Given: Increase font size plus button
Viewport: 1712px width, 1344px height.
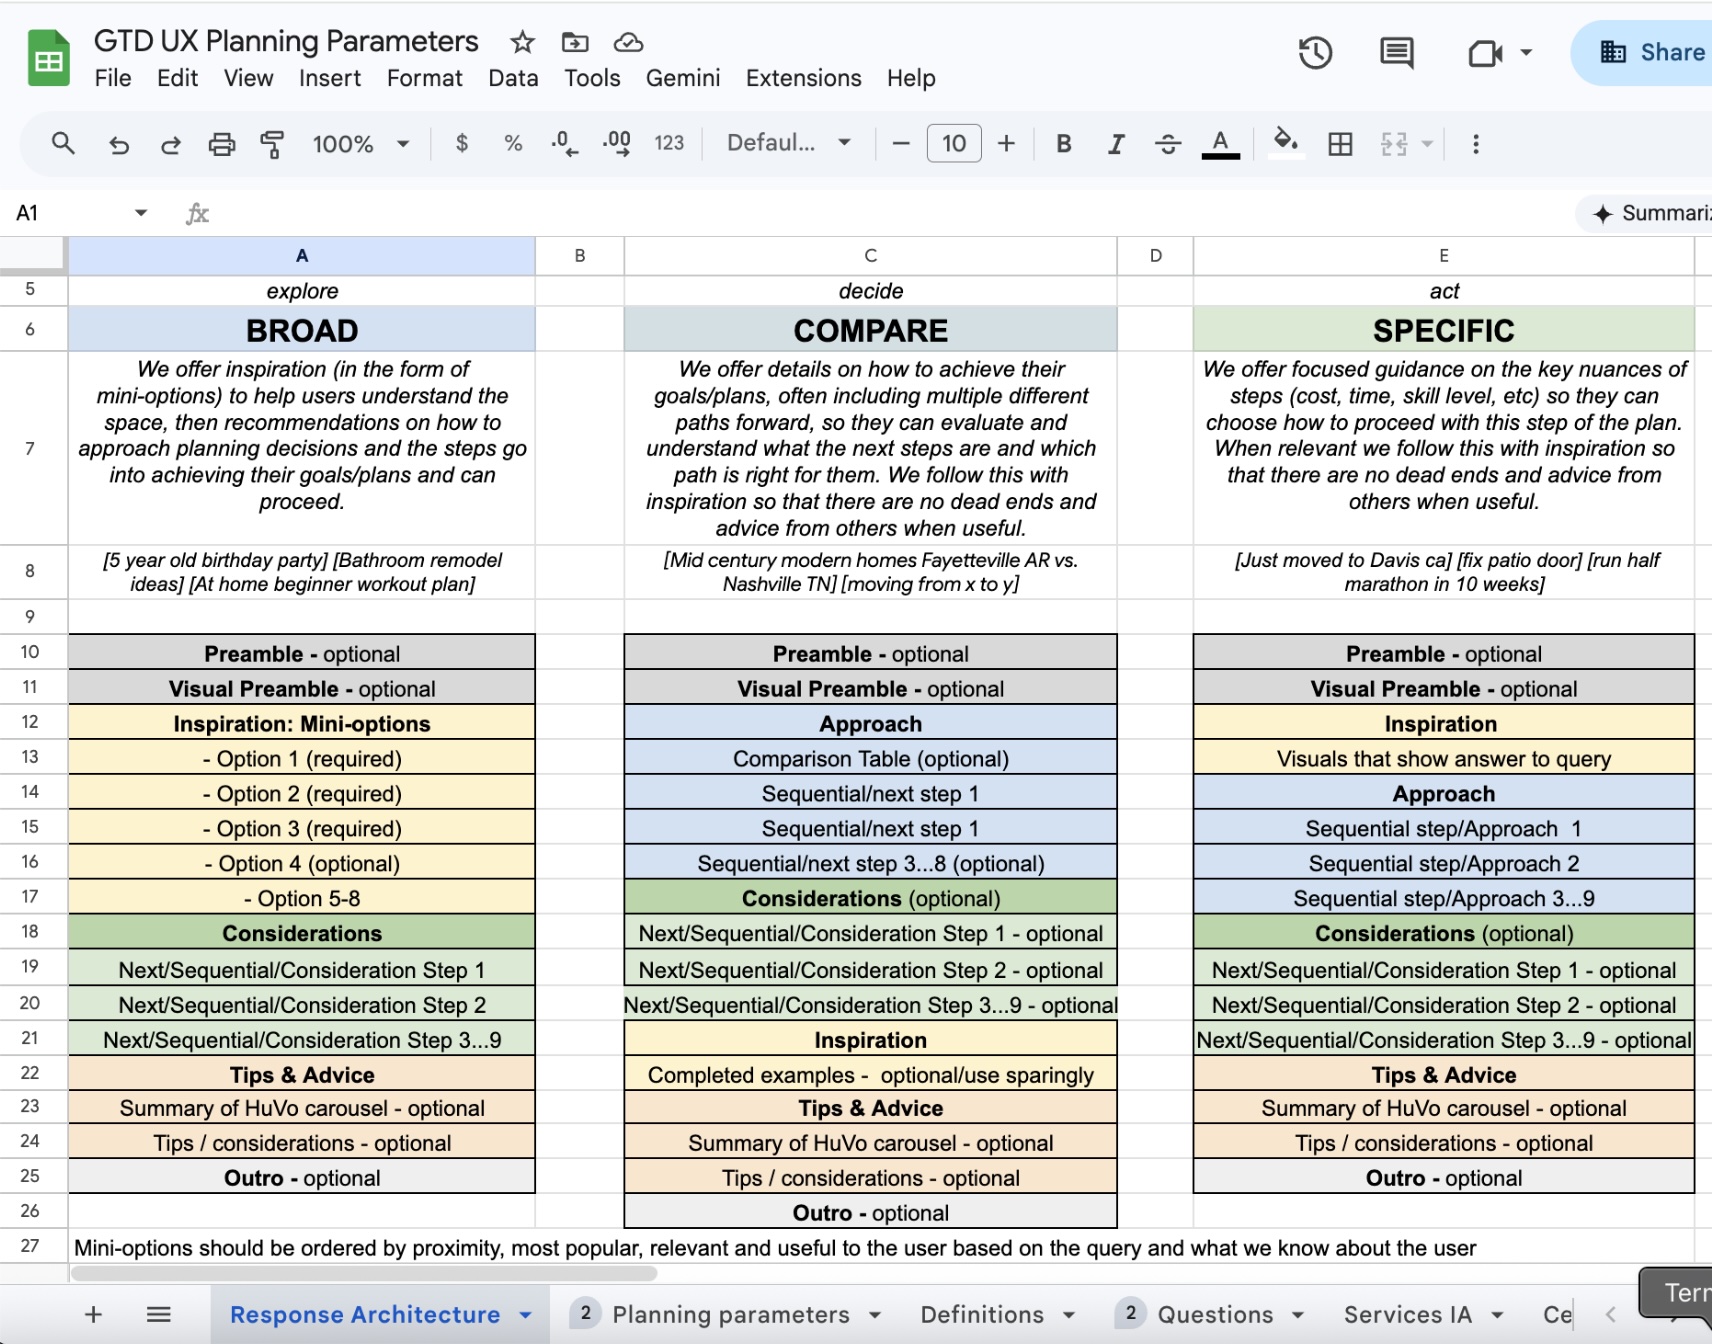Looking at the screenshot, I should [x=1006, y=143].
